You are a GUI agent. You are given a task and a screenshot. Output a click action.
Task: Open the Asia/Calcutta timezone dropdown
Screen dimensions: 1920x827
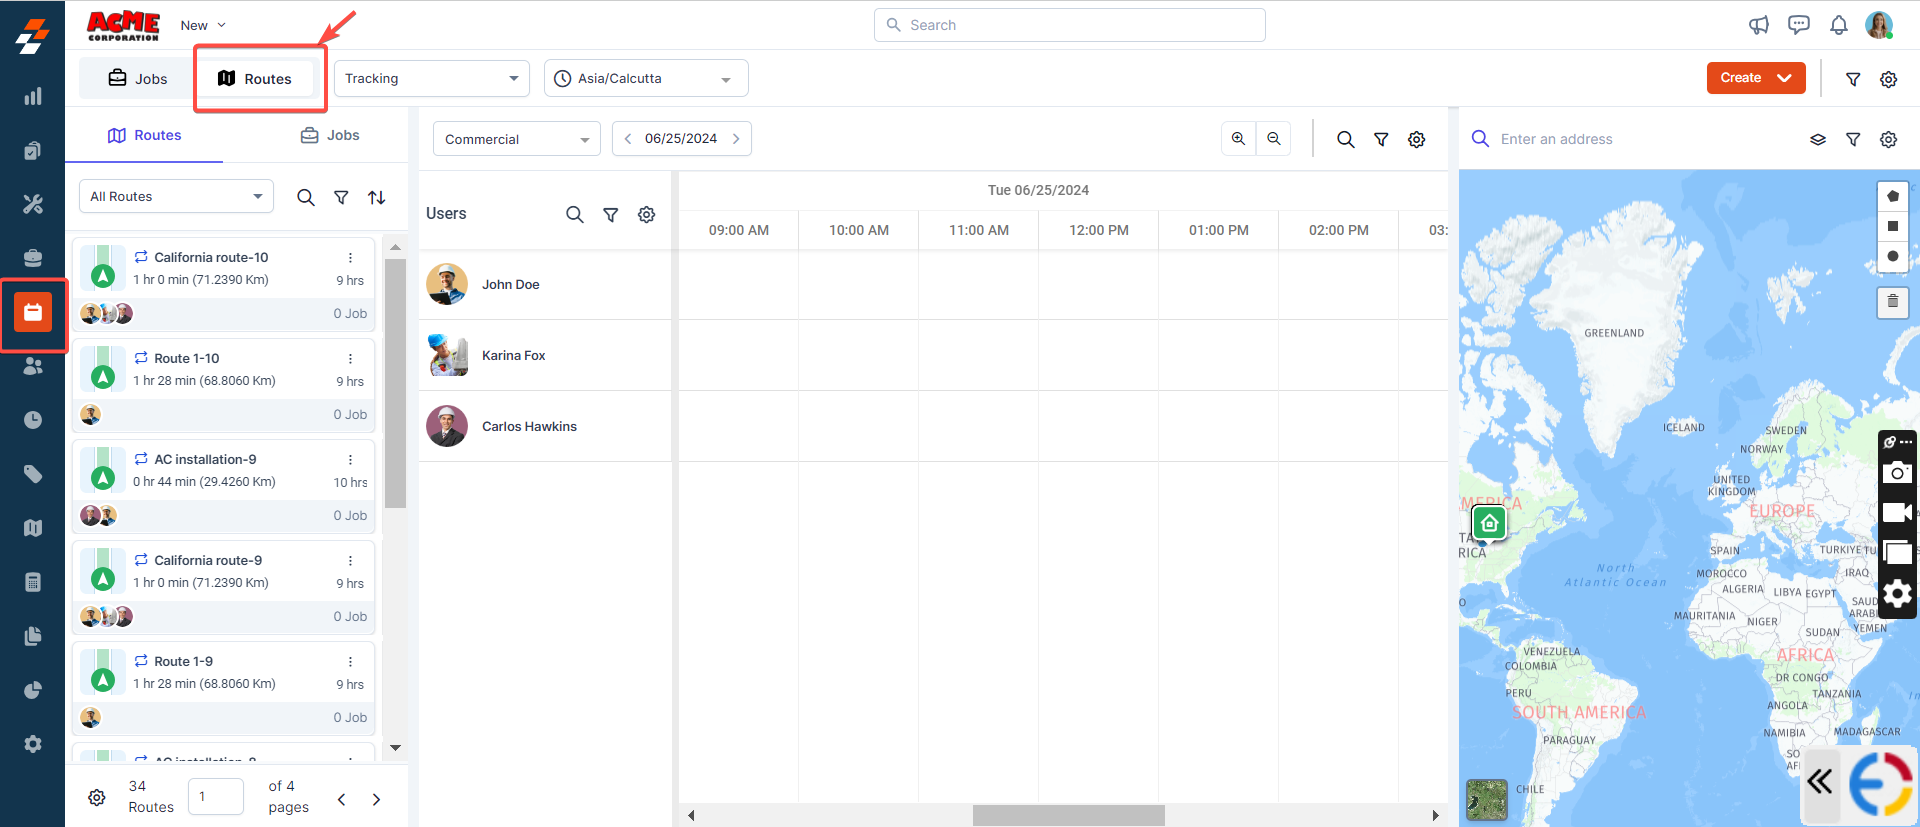(646, 79)
